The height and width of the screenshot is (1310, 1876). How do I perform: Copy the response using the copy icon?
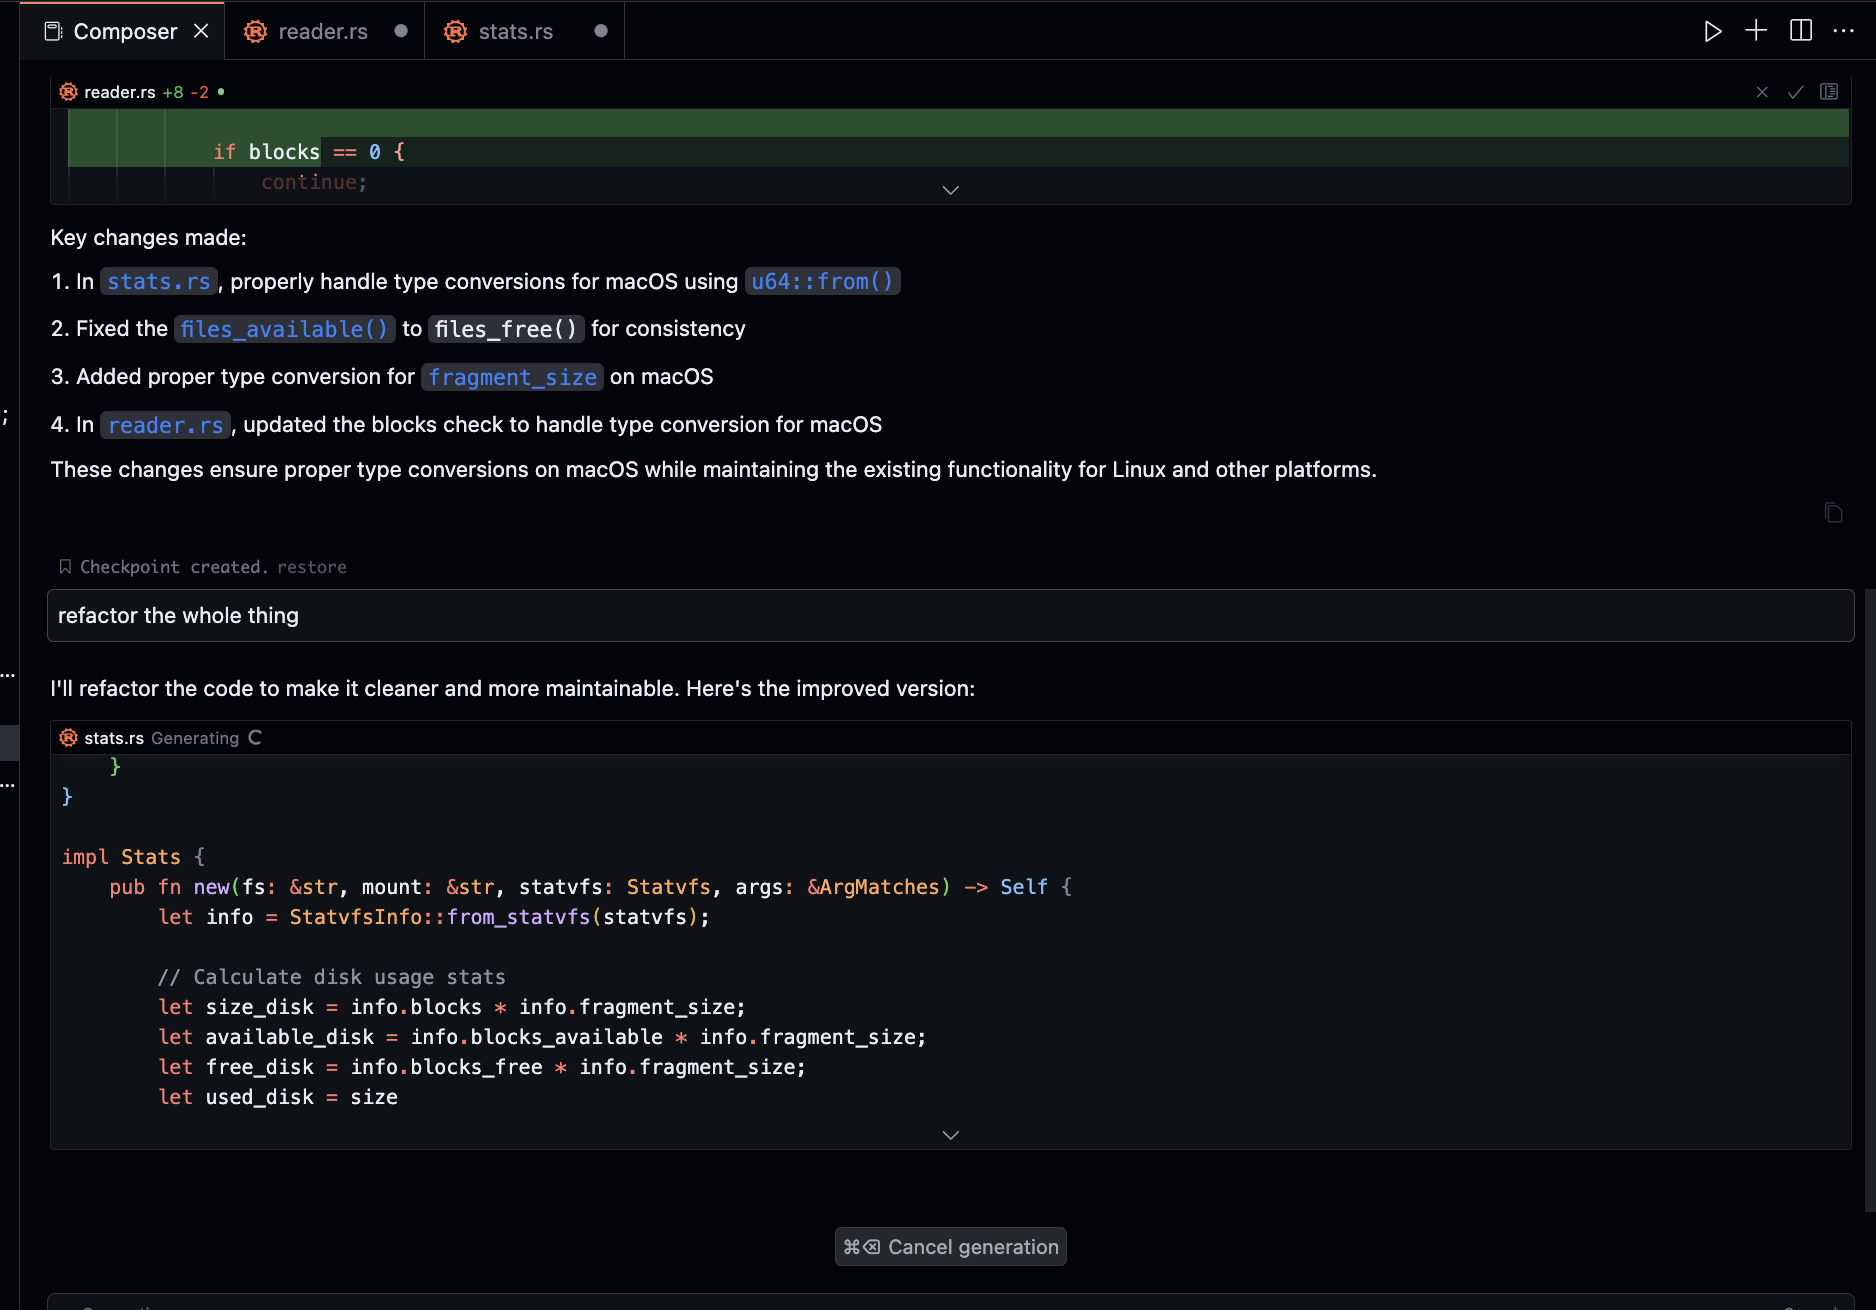pyautogui.click(x=1833, y=513)
